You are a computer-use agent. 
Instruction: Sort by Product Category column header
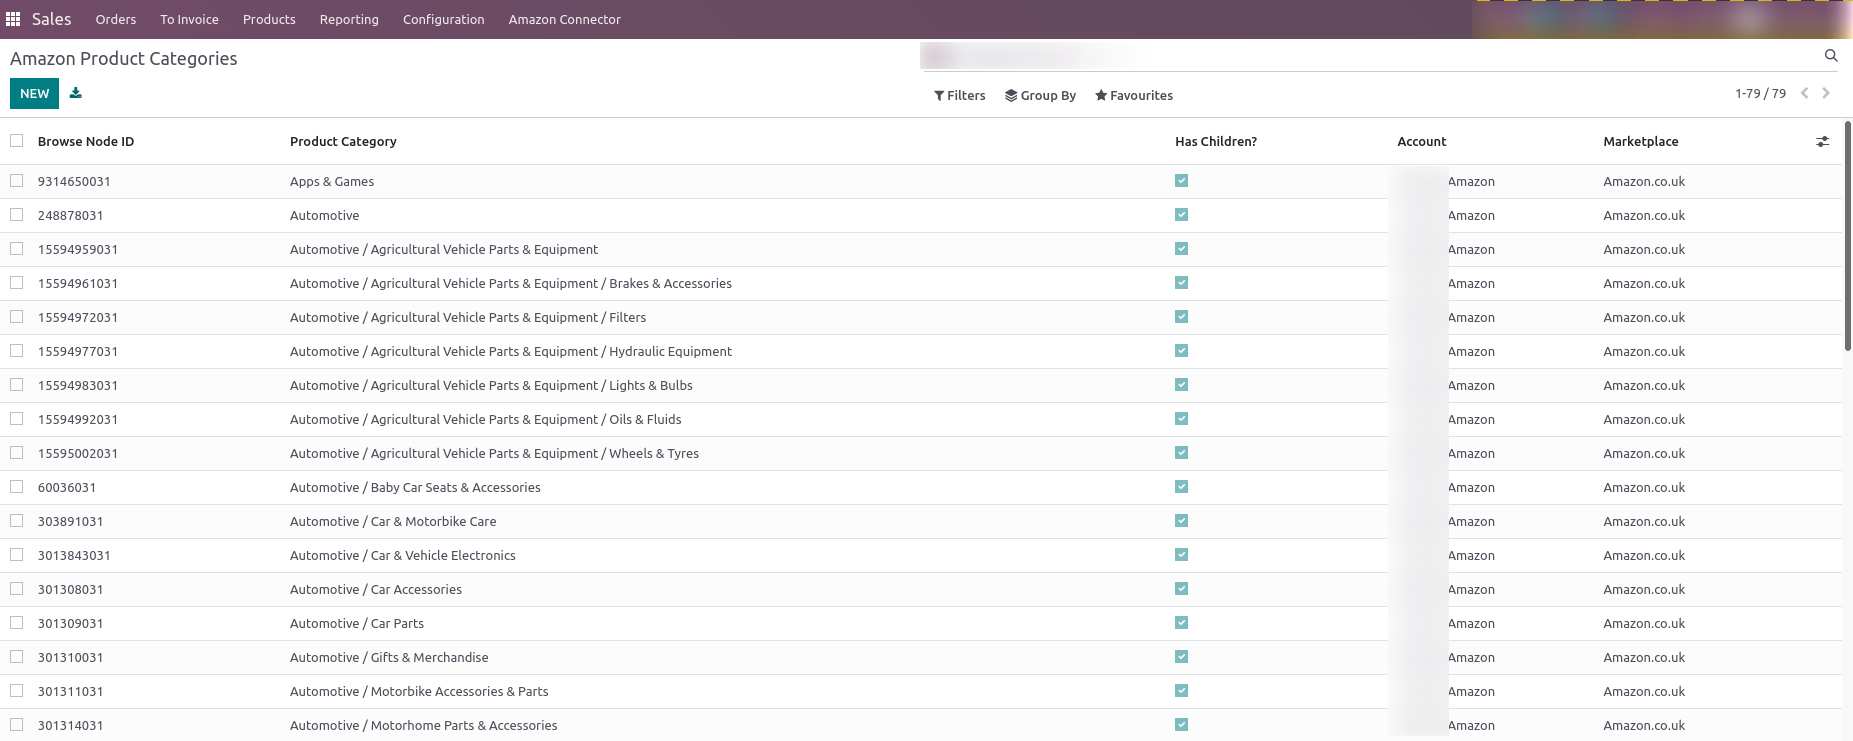343,142
